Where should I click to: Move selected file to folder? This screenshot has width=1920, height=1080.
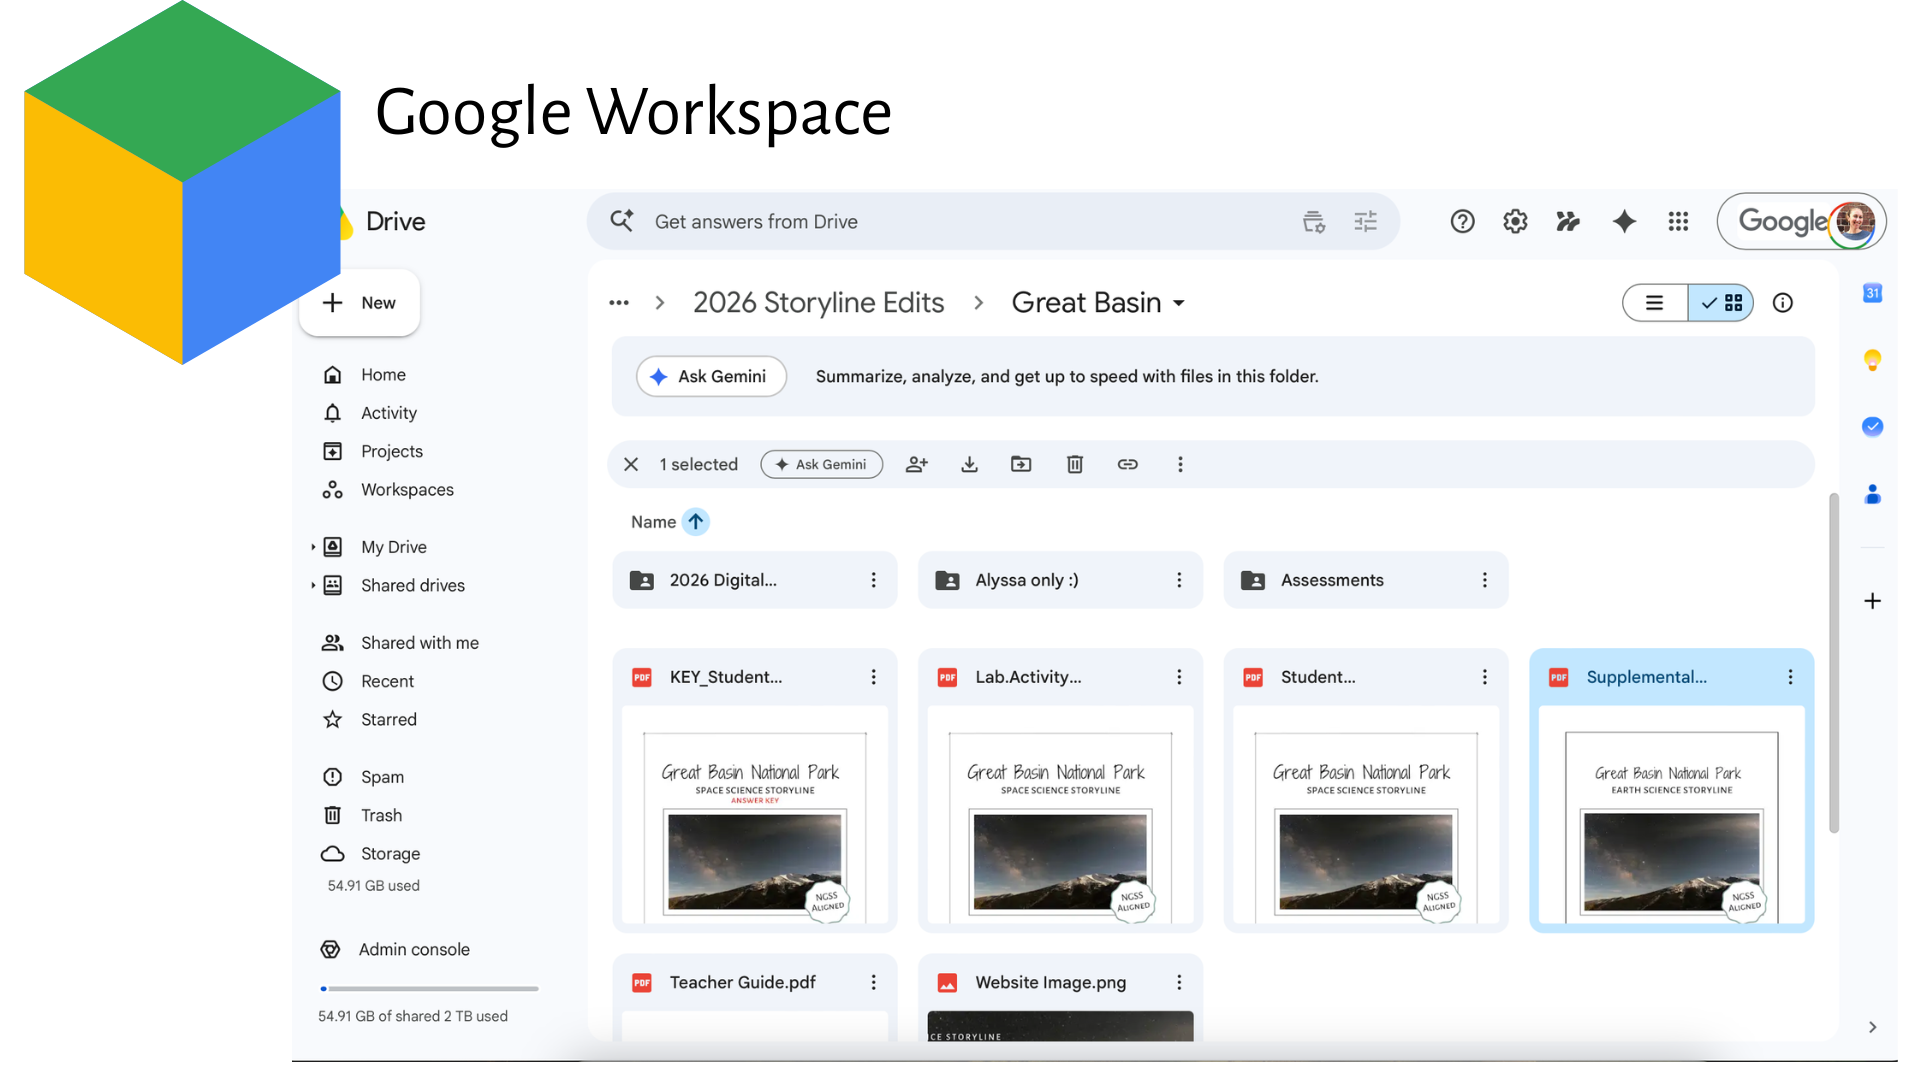(x=1021, y=464)
